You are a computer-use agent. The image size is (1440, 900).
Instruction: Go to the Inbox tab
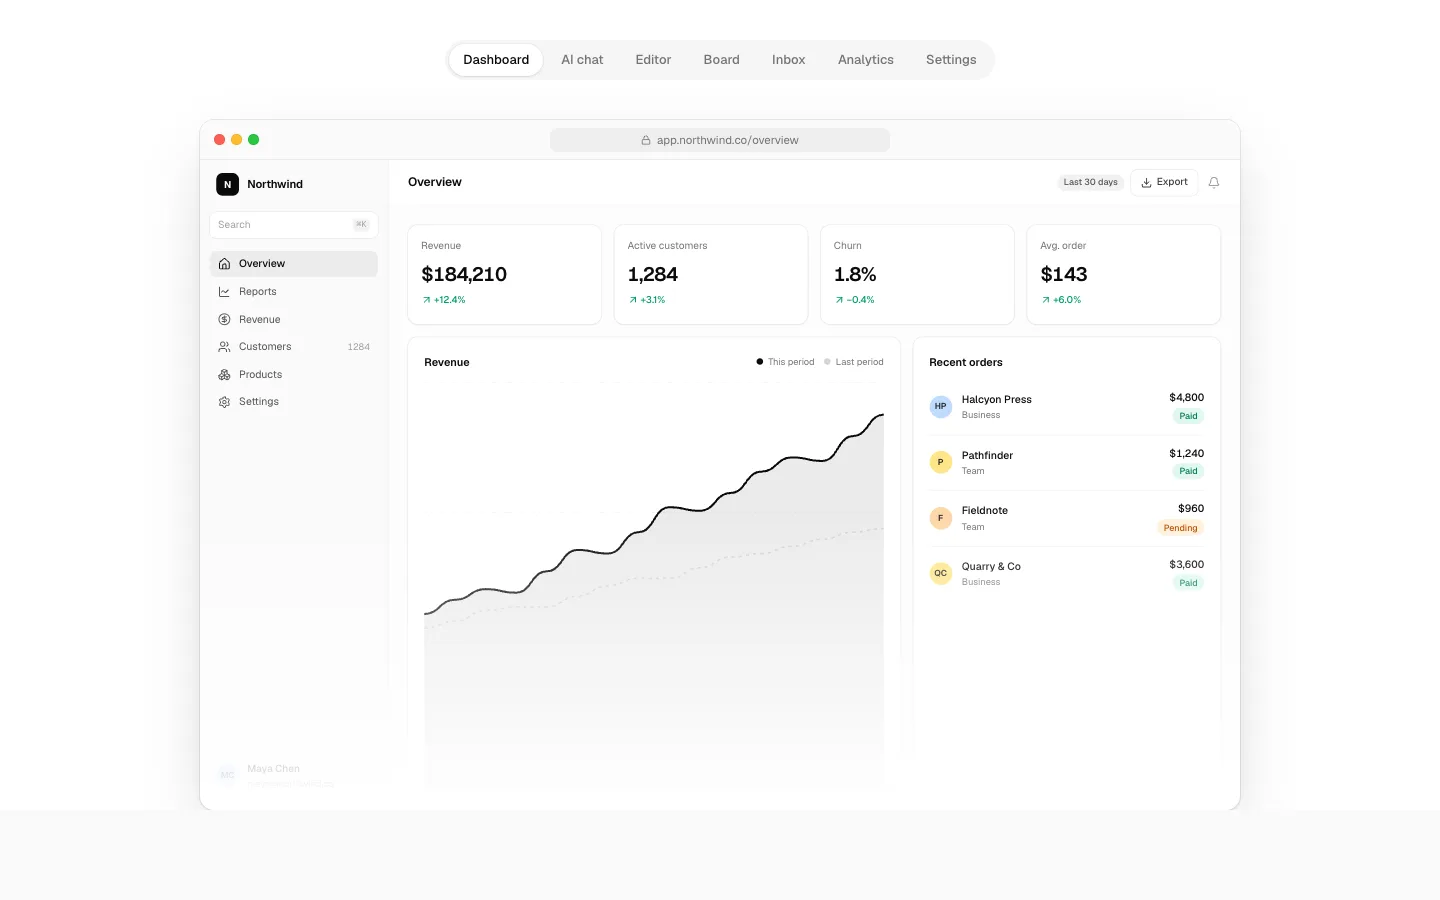tap(788, 60)
